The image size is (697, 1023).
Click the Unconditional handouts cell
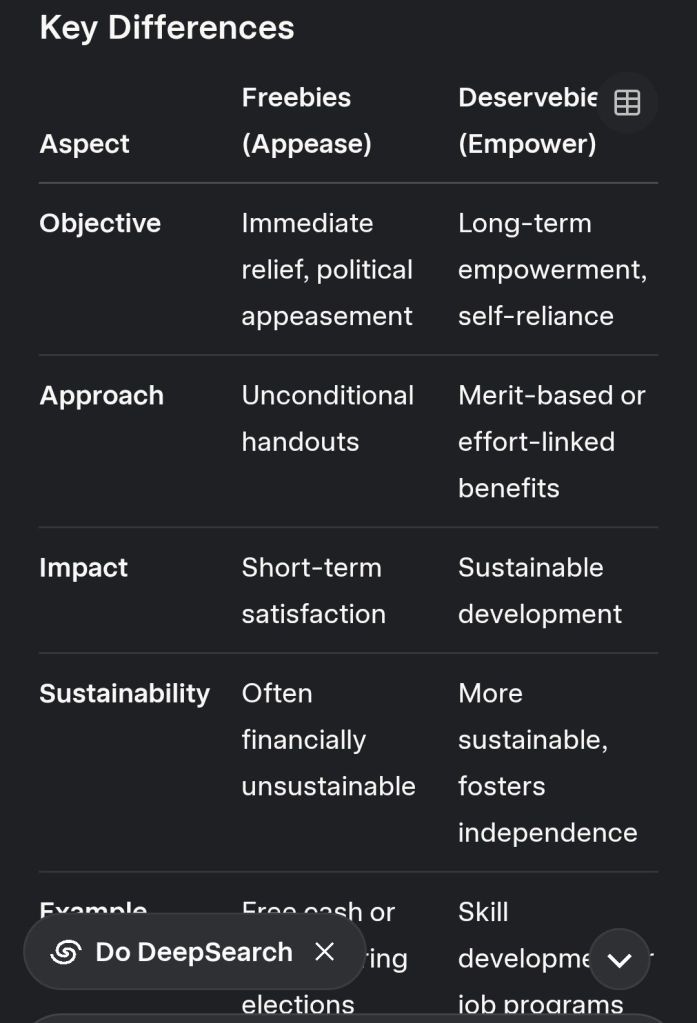(x=327, y=418)
